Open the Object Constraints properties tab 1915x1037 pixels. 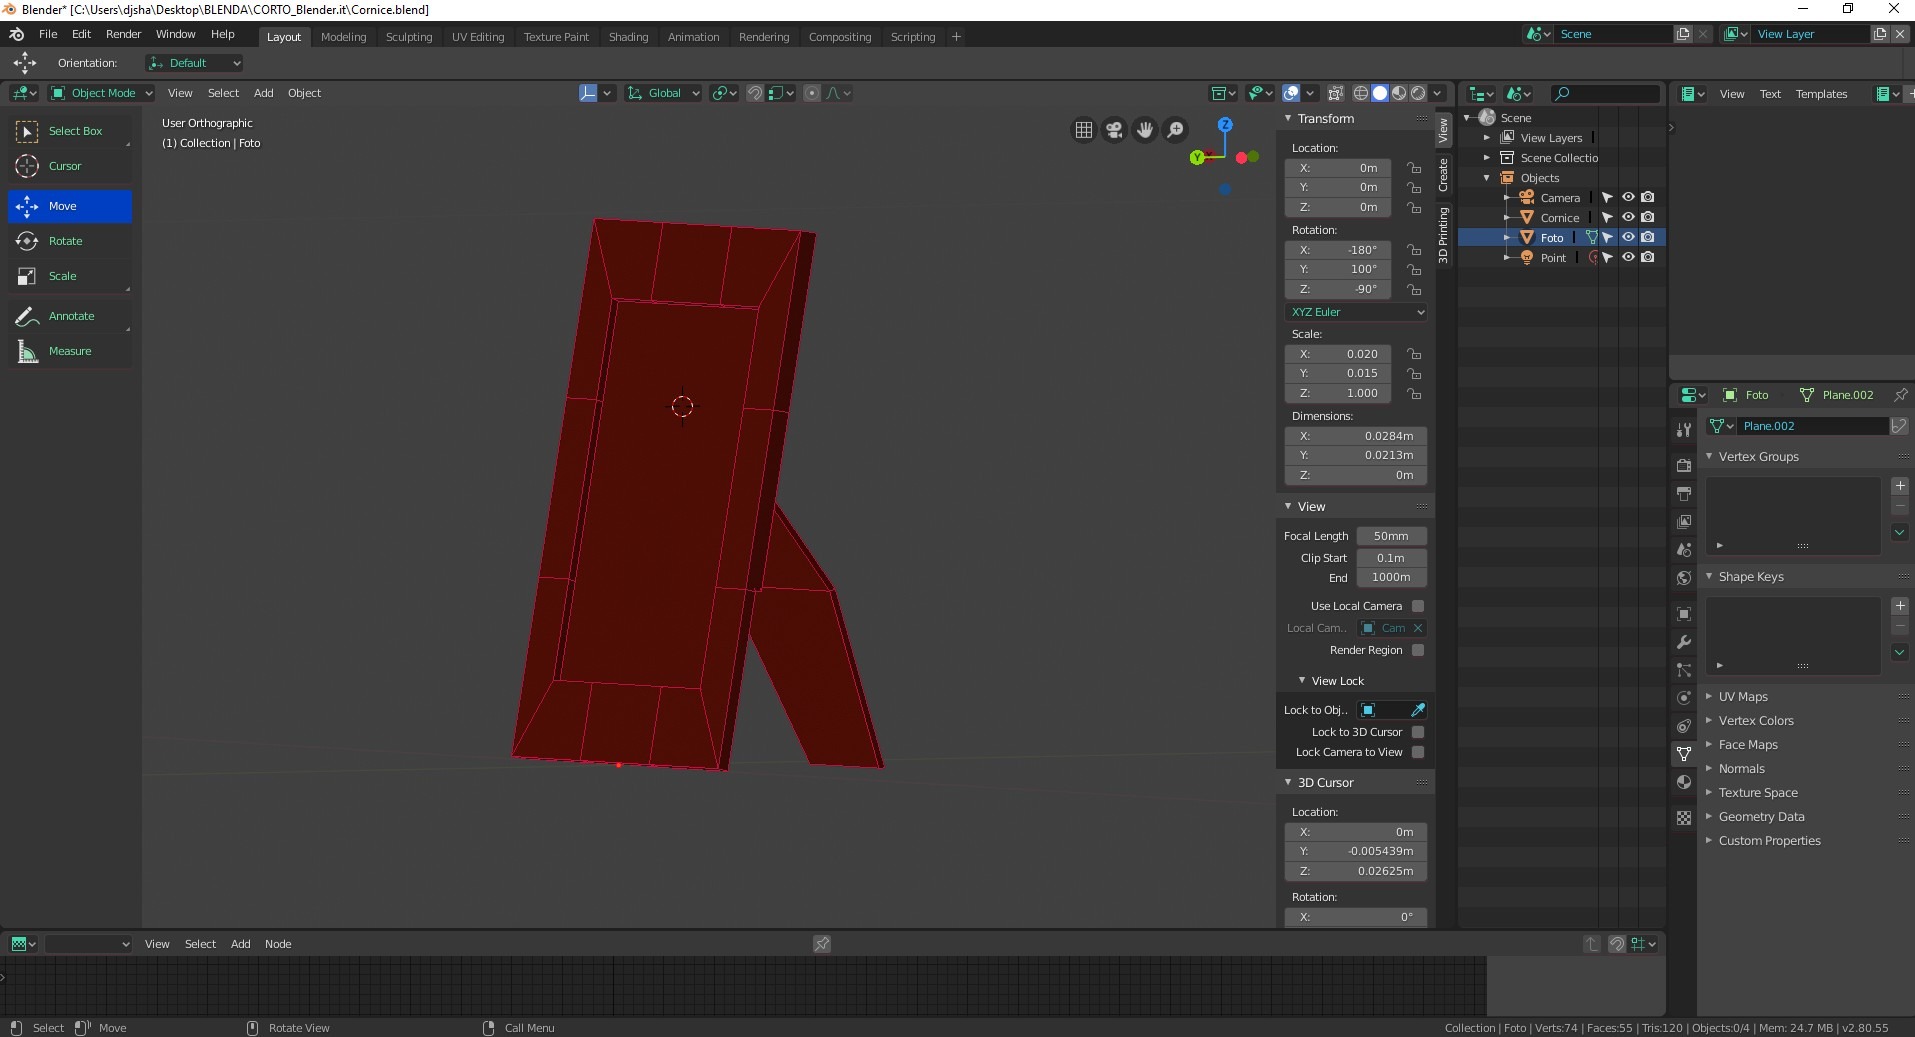coord(1684,726)
